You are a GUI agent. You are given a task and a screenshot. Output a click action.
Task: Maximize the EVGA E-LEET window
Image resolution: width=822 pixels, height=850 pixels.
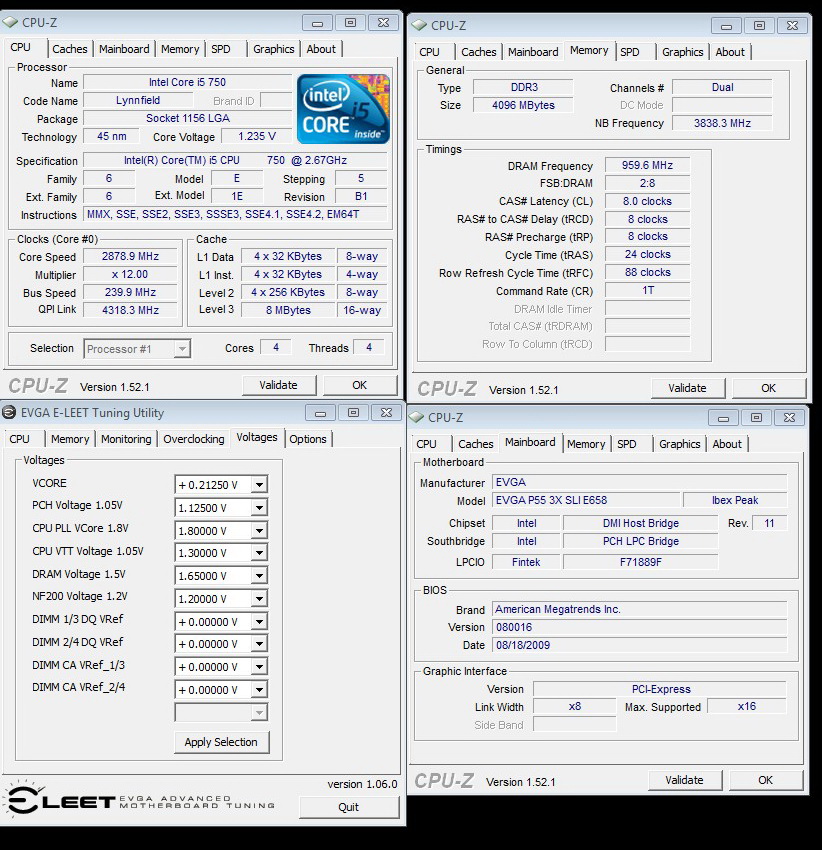353,413
